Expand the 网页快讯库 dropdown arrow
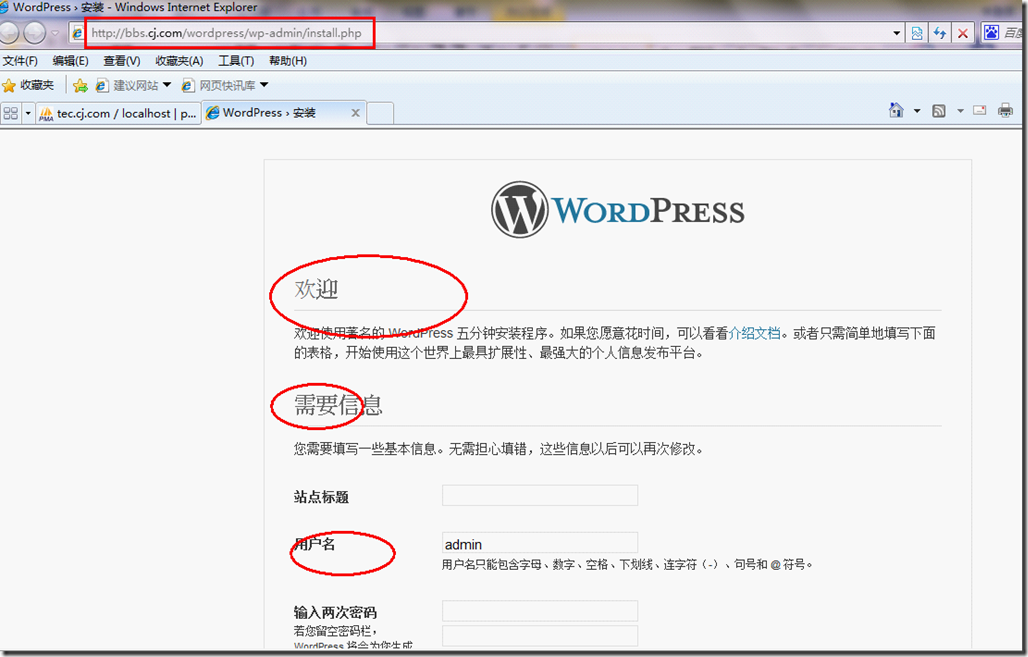Image resolution: width=1028 pixels, height=657 pixels. (x=264, y=85)
